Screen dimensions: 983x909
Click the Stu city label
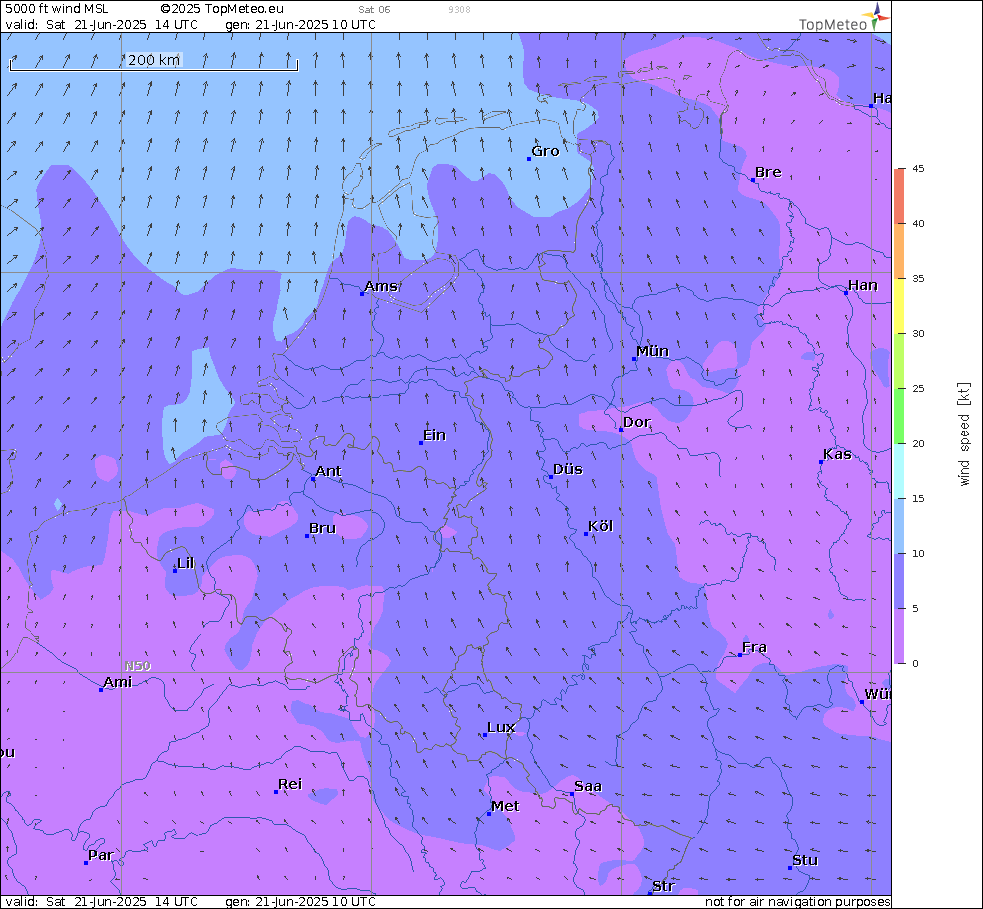coord(805,860)
